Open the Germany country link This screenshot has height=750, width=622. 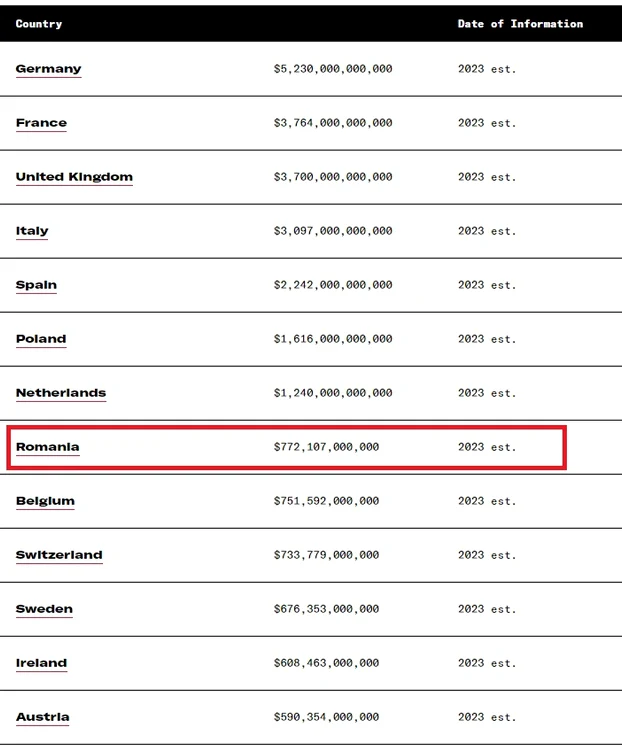point(48,69)
